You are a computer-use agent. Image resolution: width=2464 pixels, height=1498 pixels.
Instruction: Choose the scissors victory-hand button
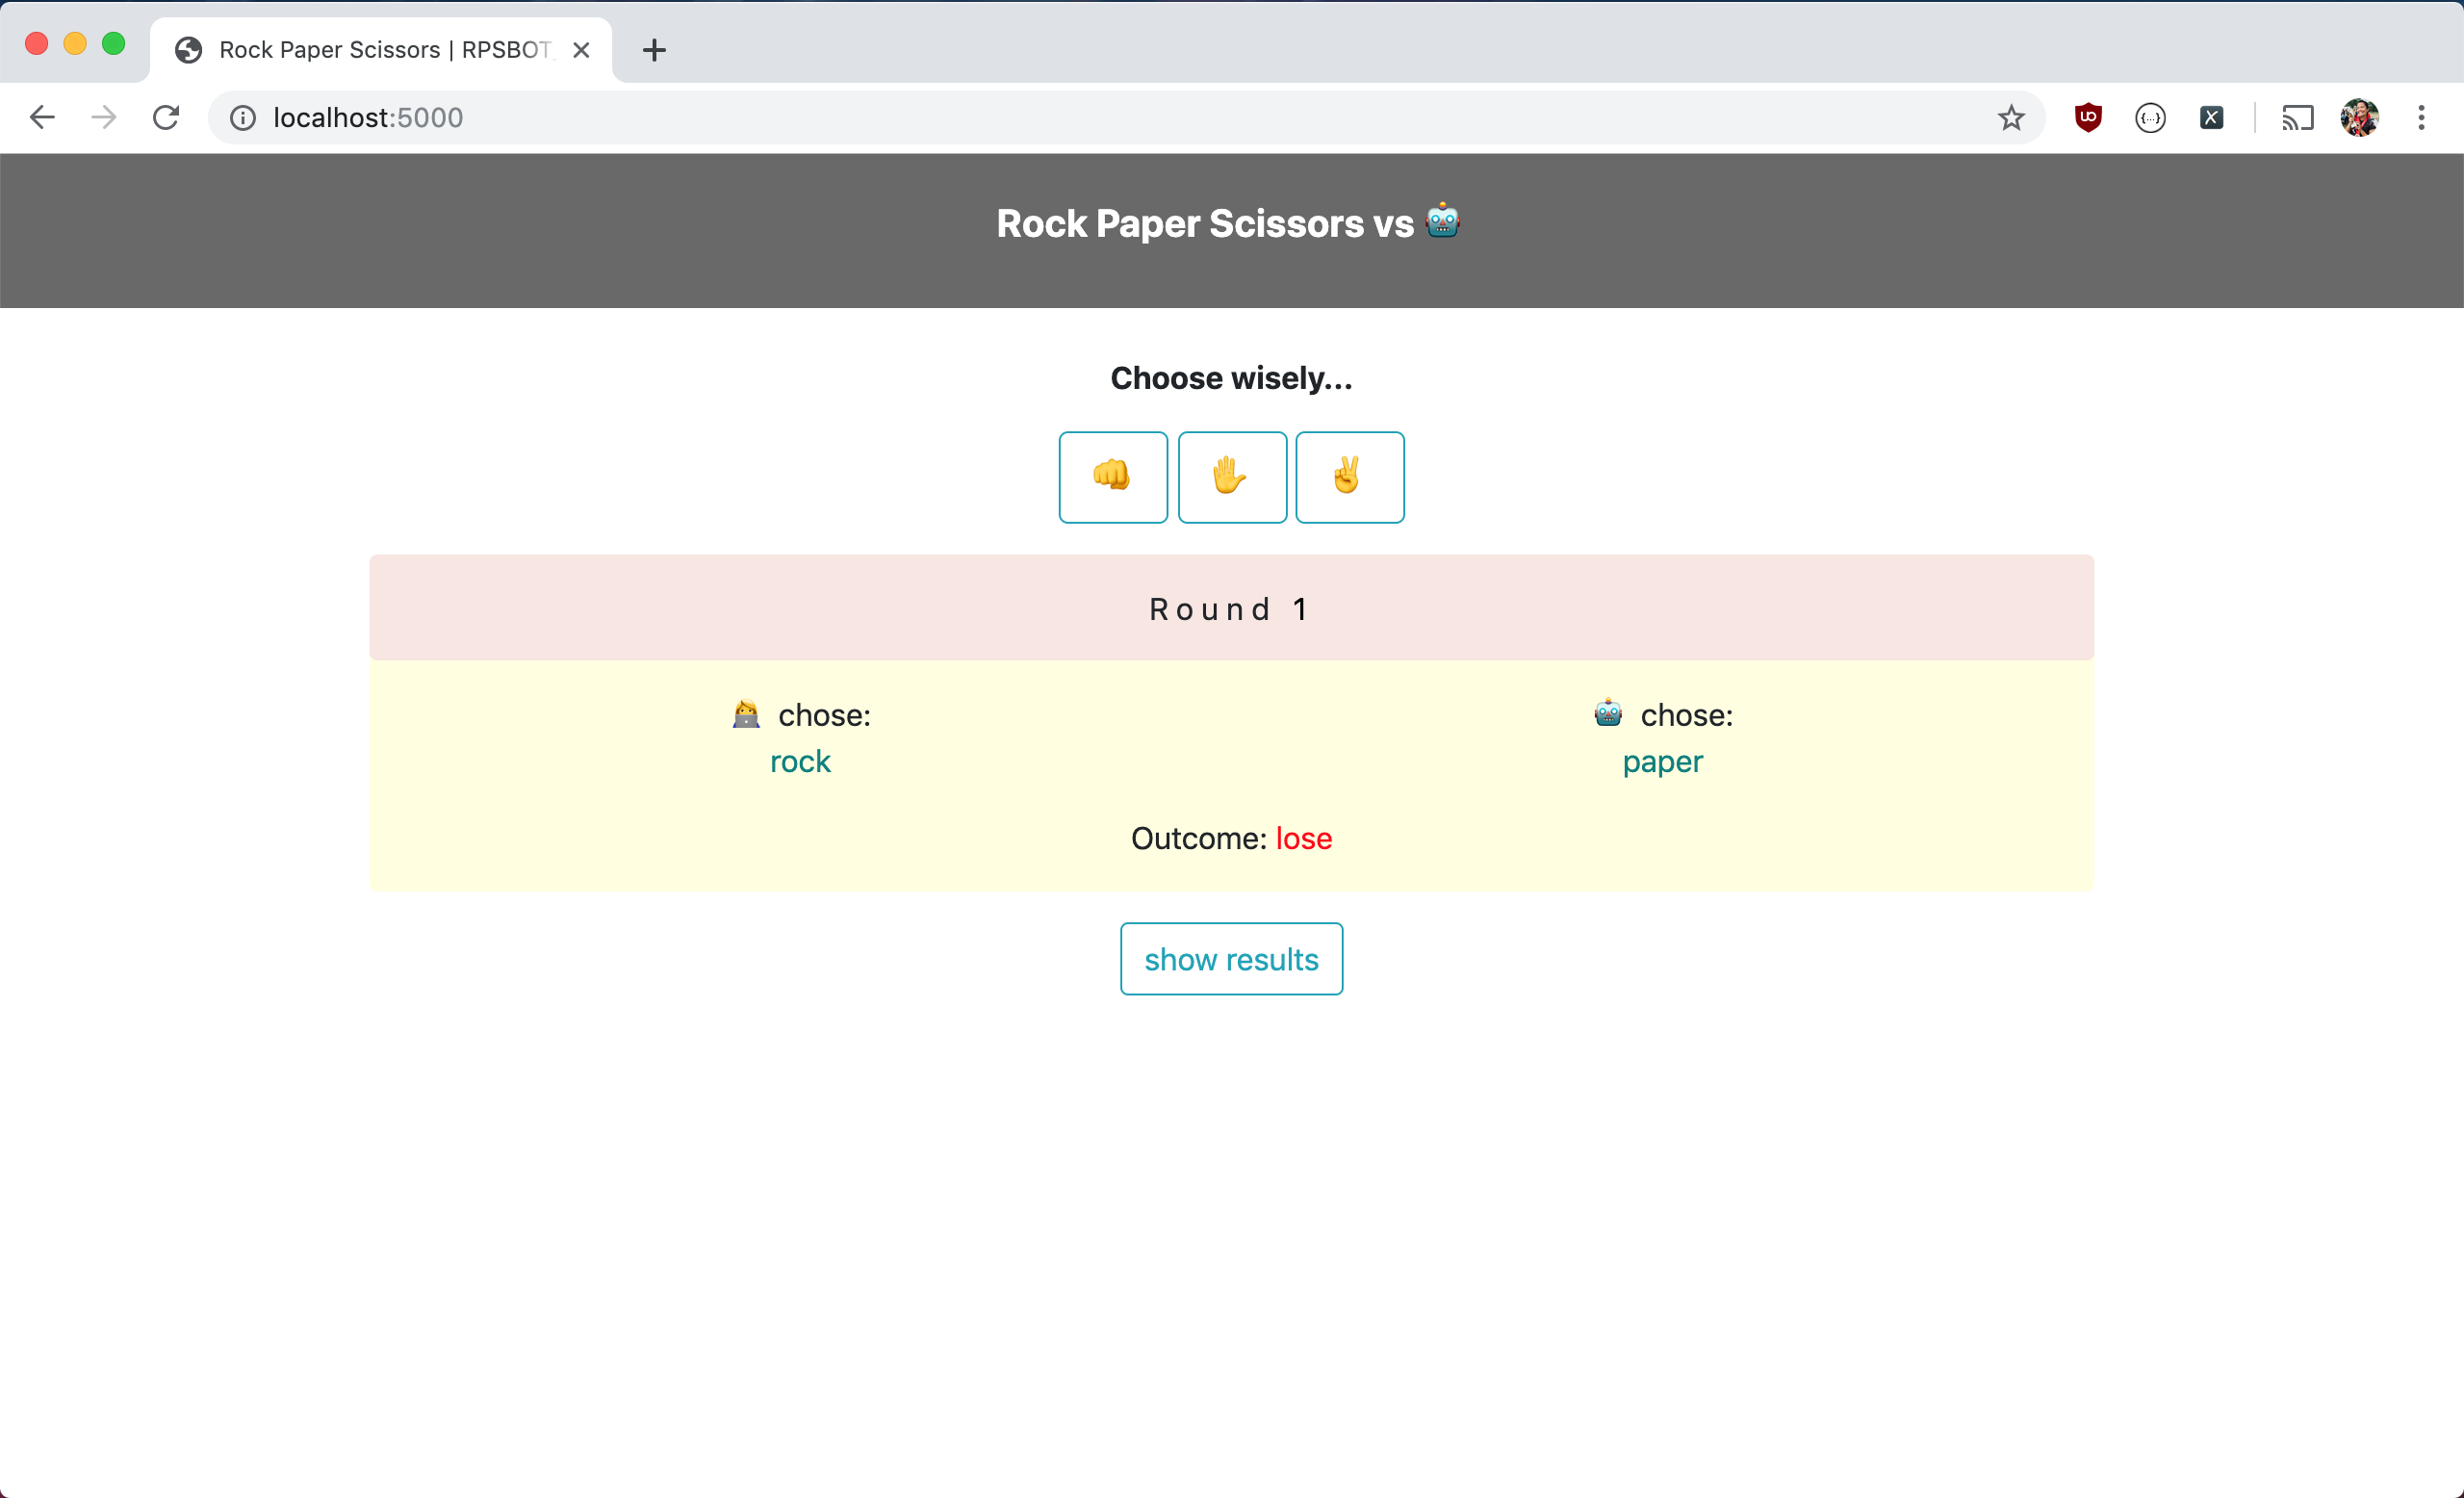[1349, 477]
